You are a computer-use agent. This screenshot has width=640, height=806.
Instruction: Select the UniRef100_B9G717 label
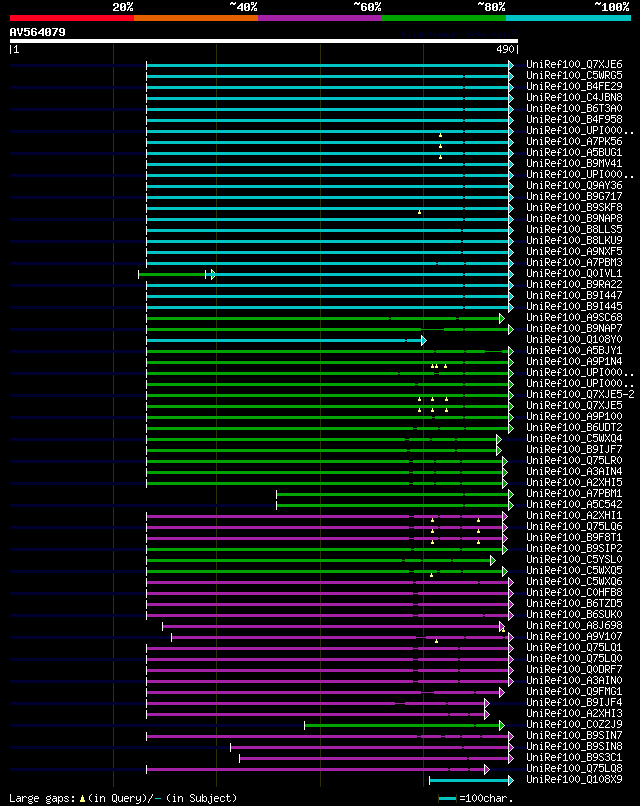[574, 196]
